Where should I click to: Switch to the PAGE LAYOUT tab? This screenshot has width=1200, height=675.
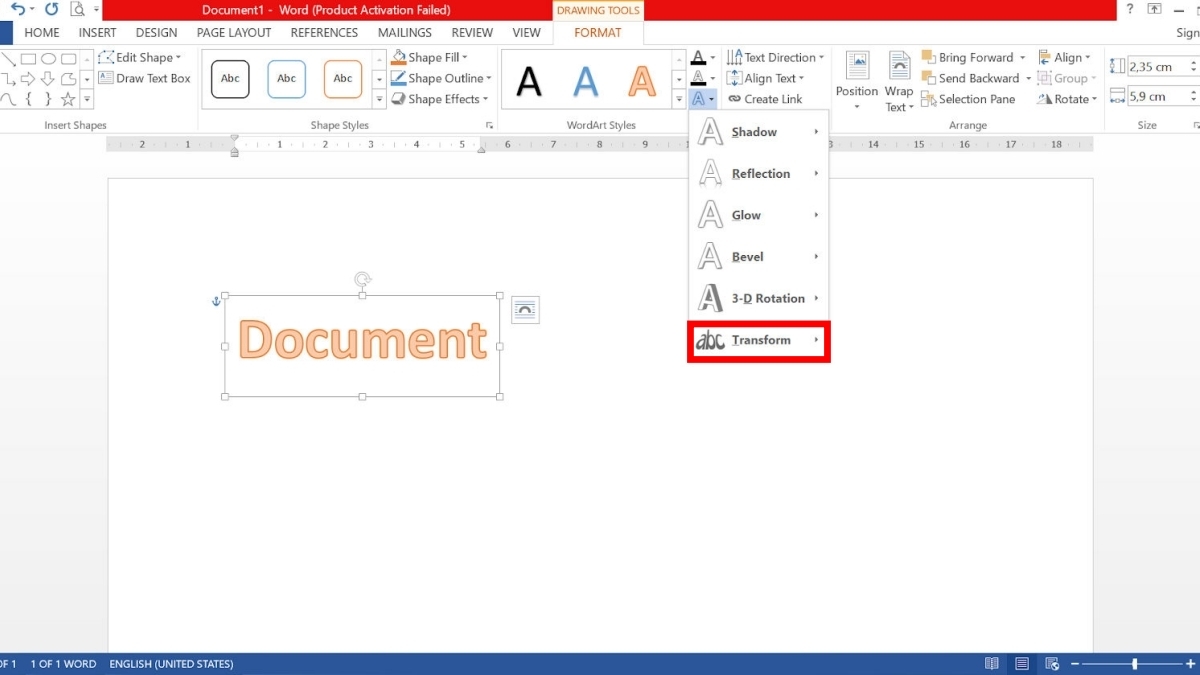click(234, 33)
